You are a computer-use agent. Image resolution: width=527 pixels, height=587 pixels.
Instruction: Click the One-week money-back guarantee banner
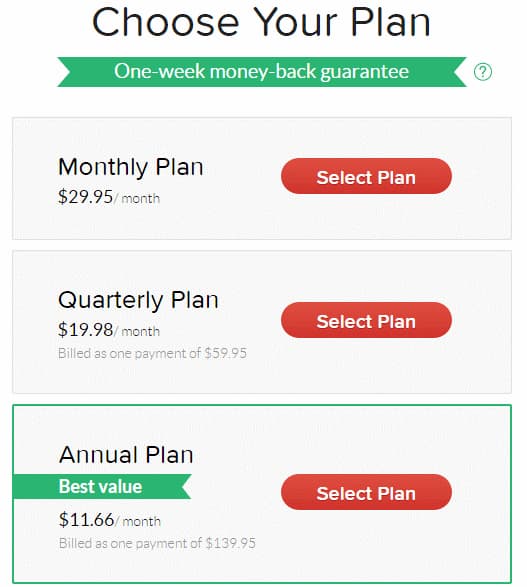[262, 72]
